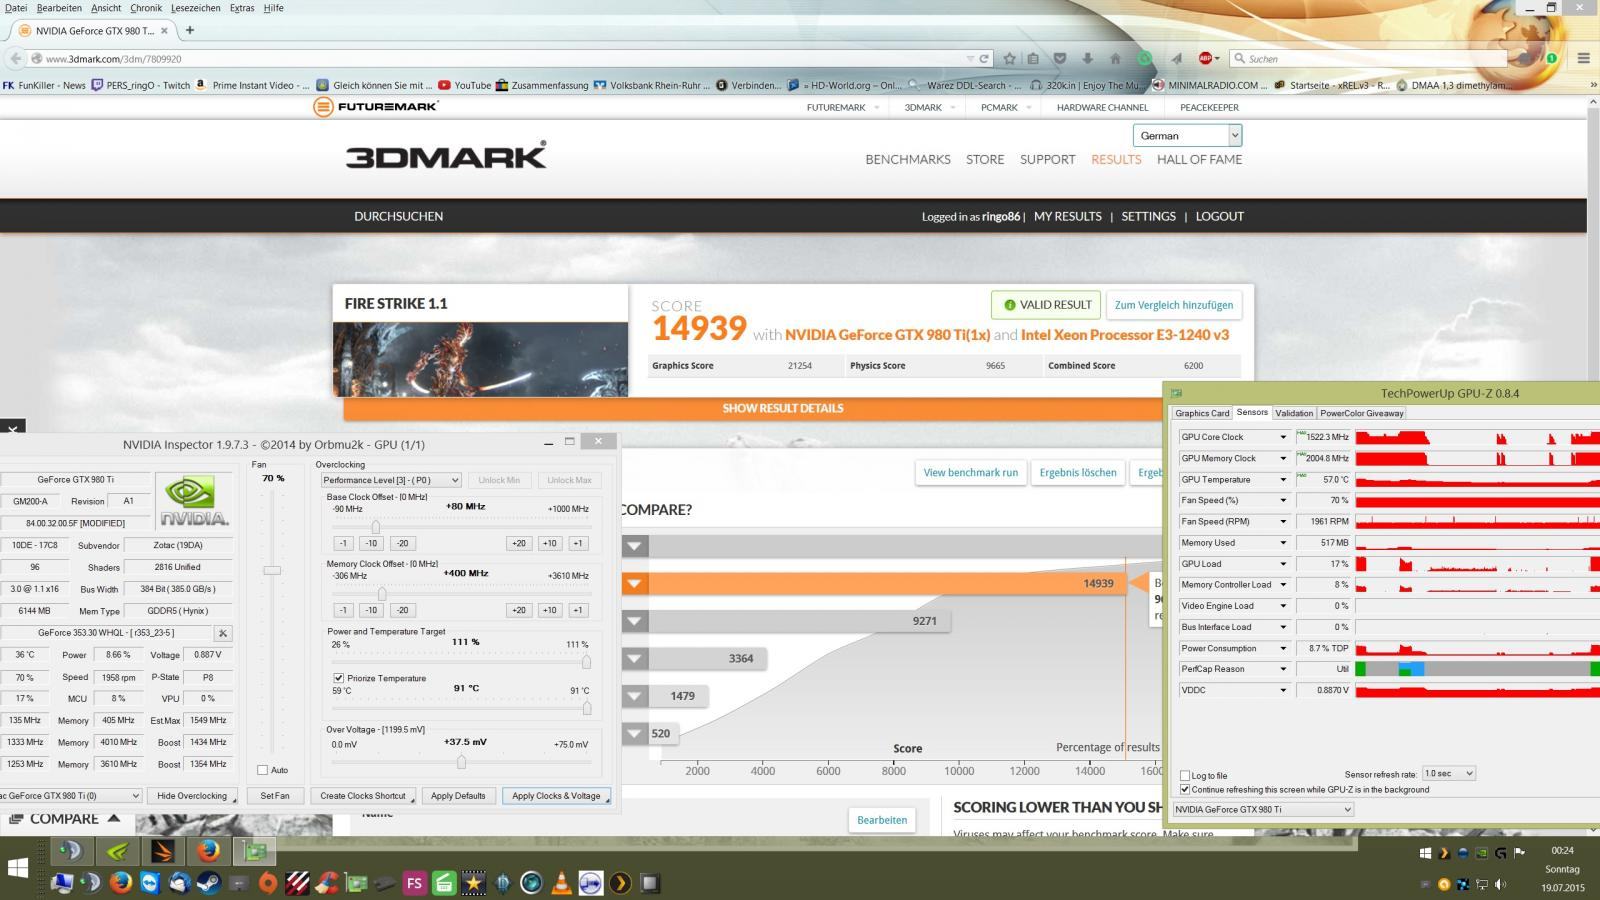Open Thunderbird mail from the taskbar
This screenshot has height=900, width=1600.
pos(179,883)
